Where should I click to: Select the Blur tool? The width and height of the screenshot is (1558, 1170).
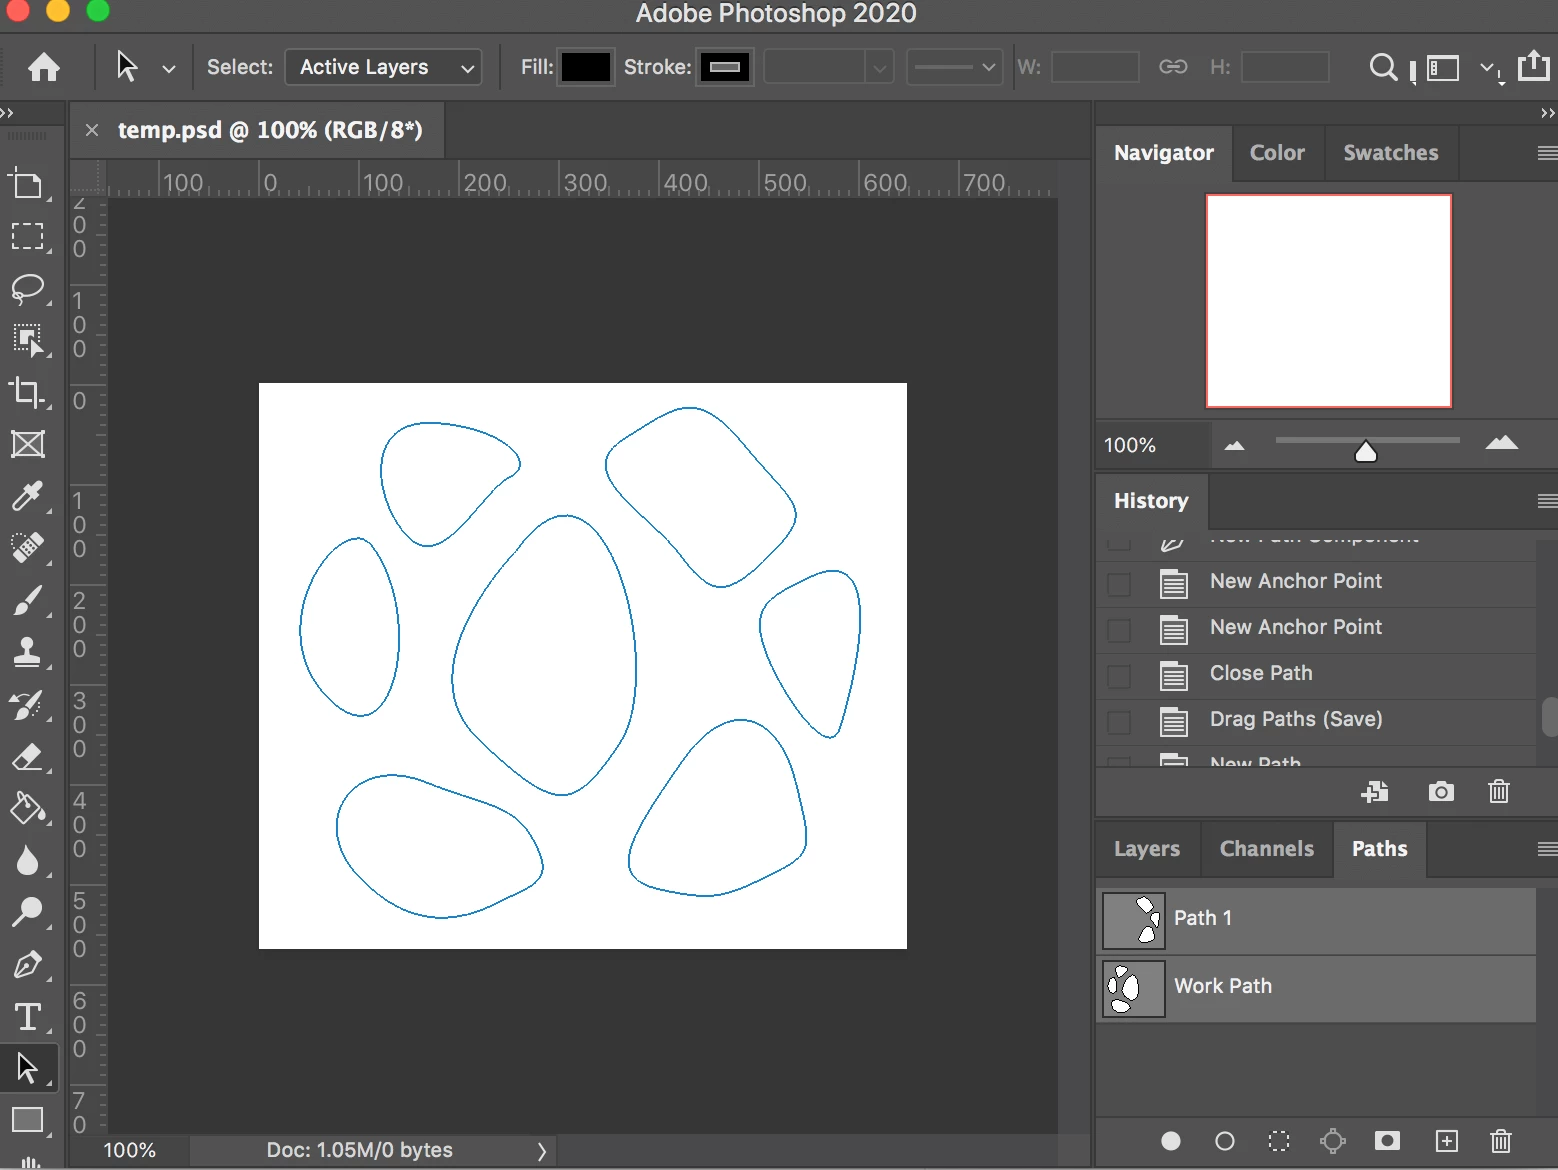tap(27, 861)
